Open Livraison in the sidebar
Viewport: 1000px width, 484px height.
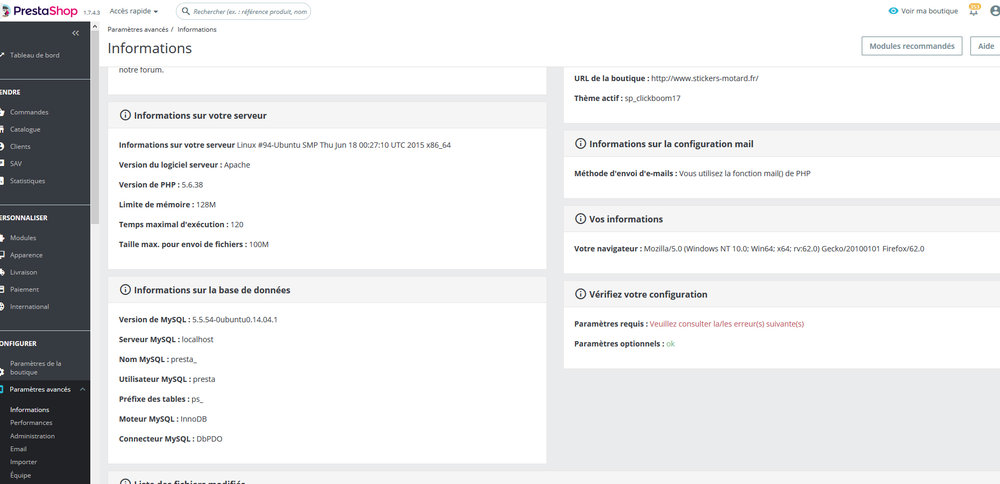24,272
